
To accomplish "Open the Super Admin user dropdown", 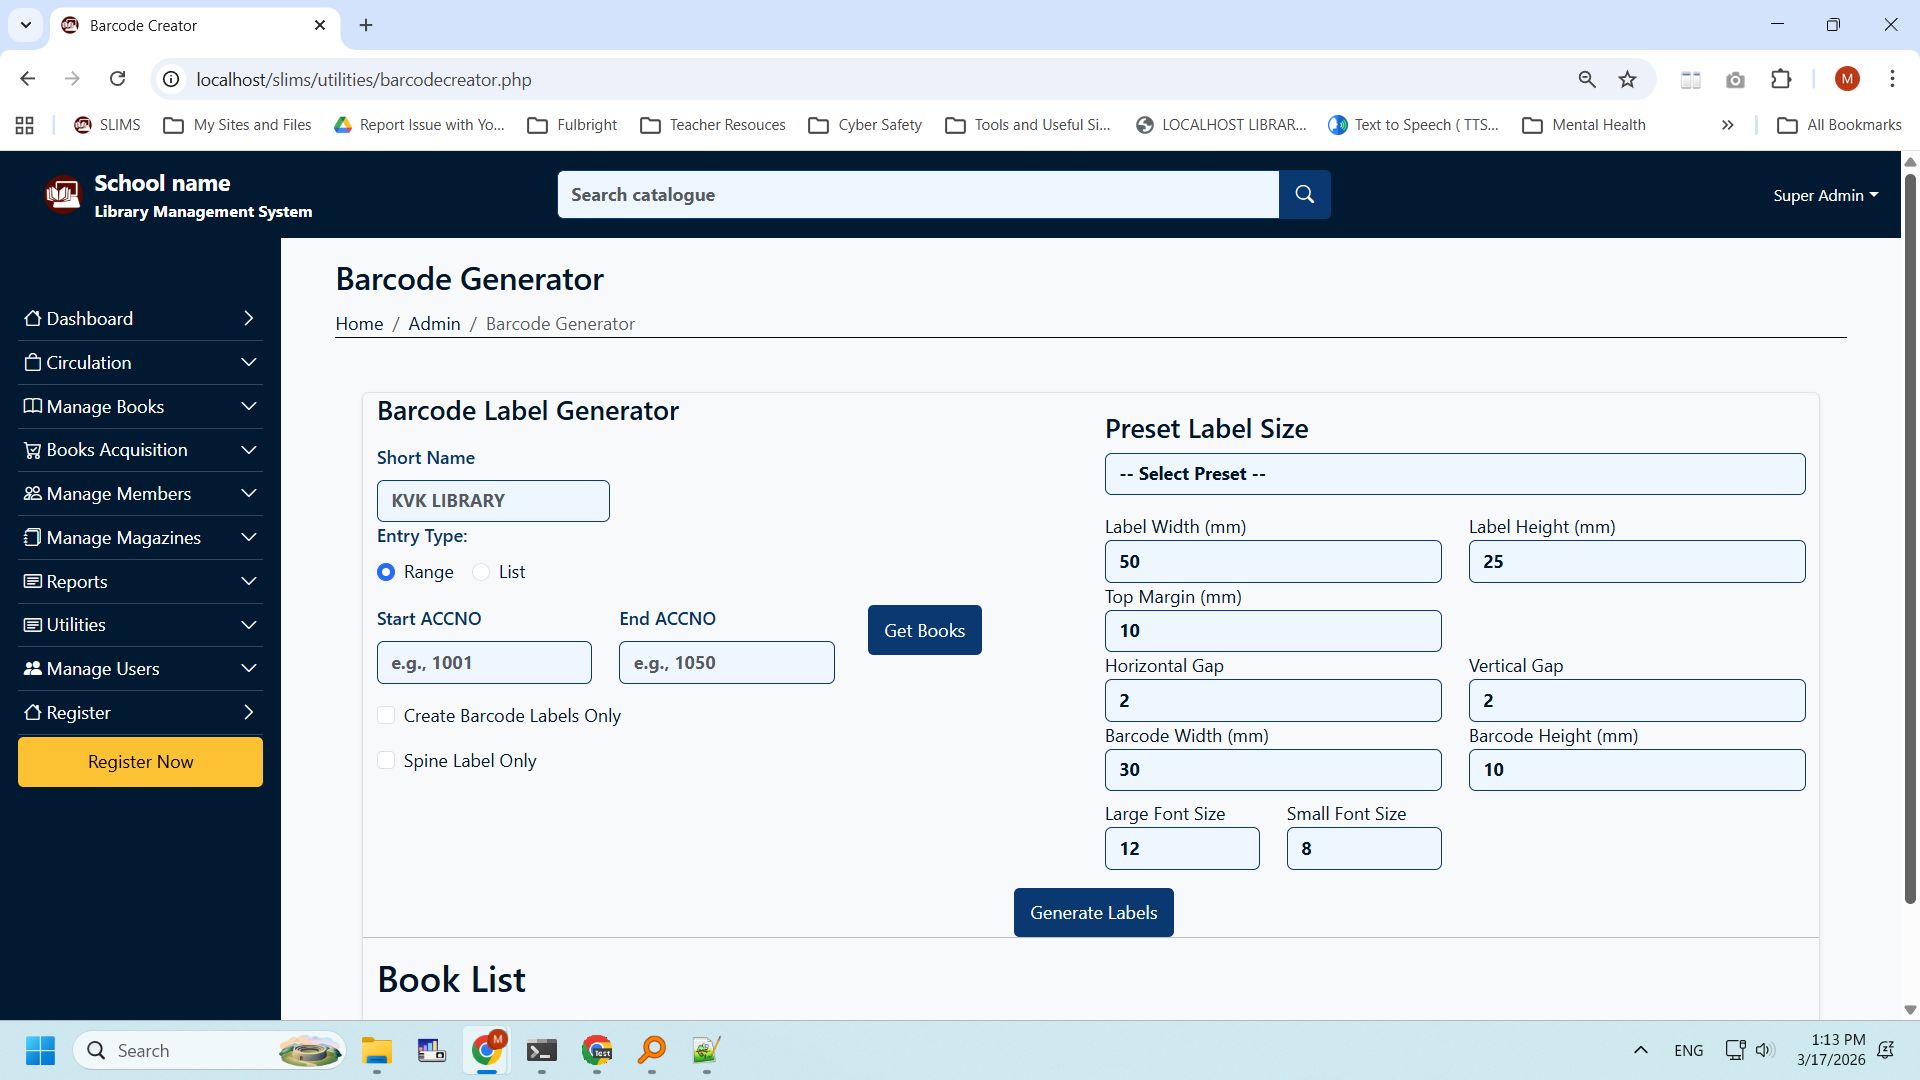I will coord(1825,195).
